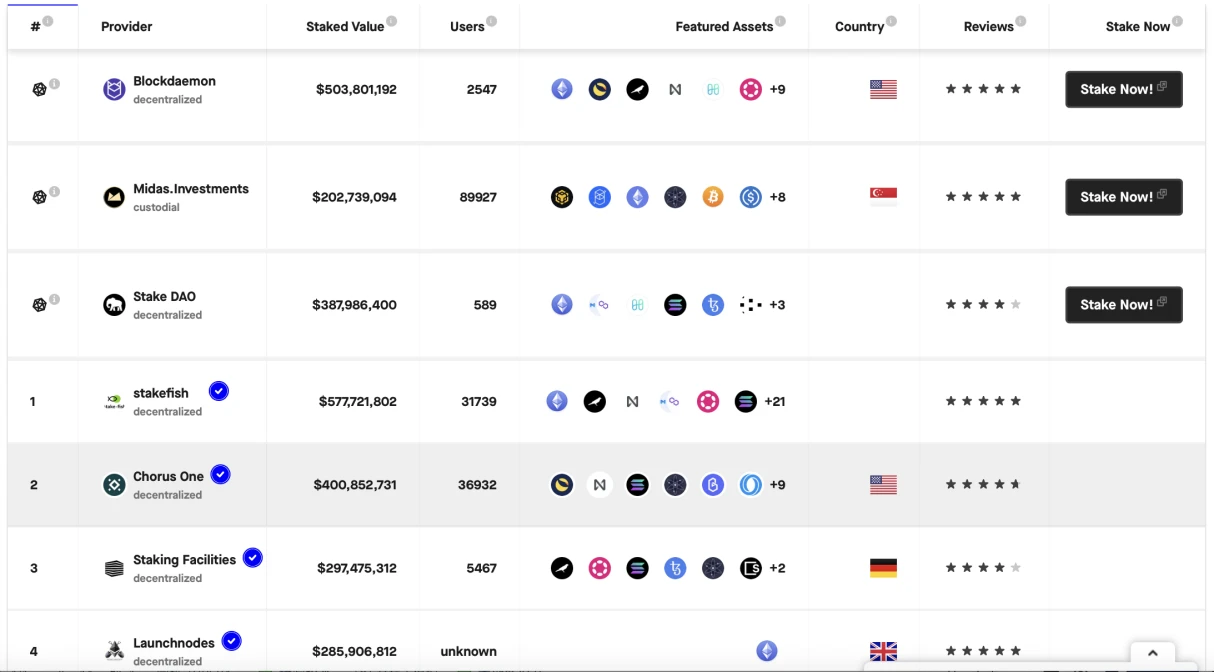Image resolution: width=1214 pixels, height=672 pixels.
Task: Click Stake Now for Stake DAO
Action: pos(1124,305)
